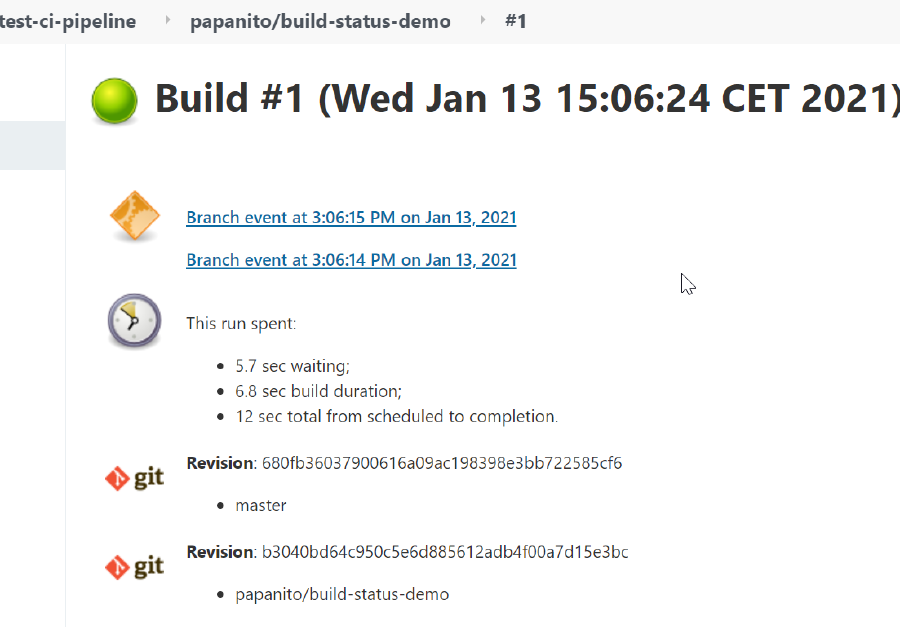Click the green build success status ball
Screen dimensions: 900x627
coord(114,101)
